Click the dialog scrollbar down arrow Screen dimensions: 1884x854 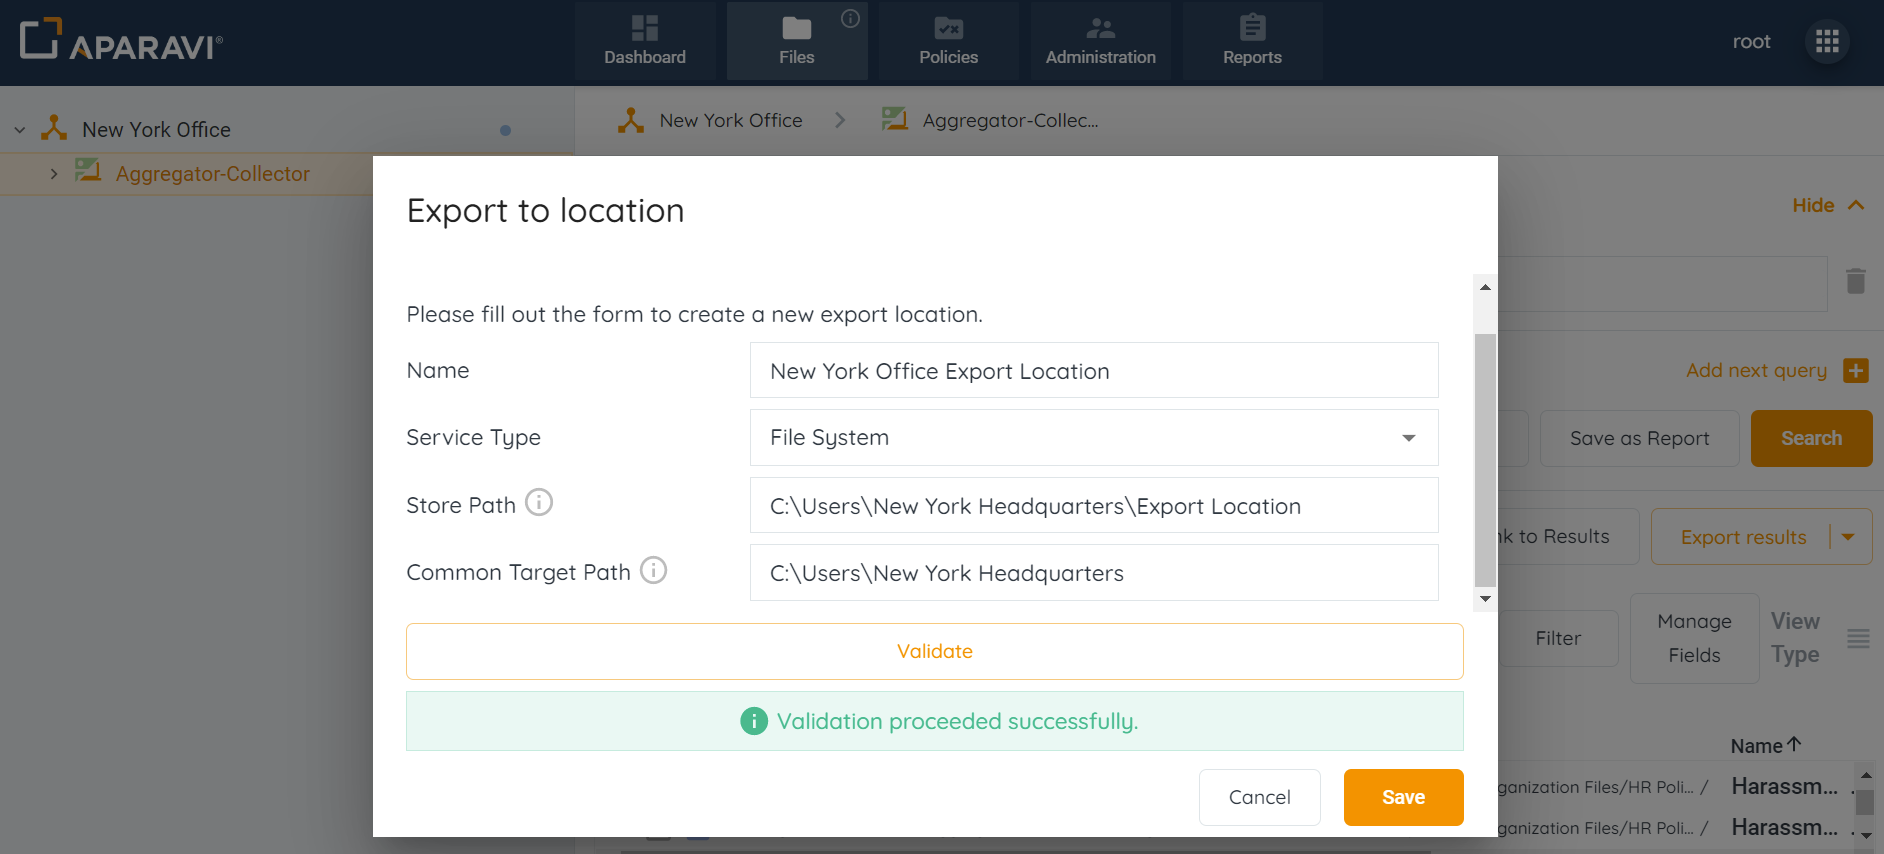[x=1485, y=599]
